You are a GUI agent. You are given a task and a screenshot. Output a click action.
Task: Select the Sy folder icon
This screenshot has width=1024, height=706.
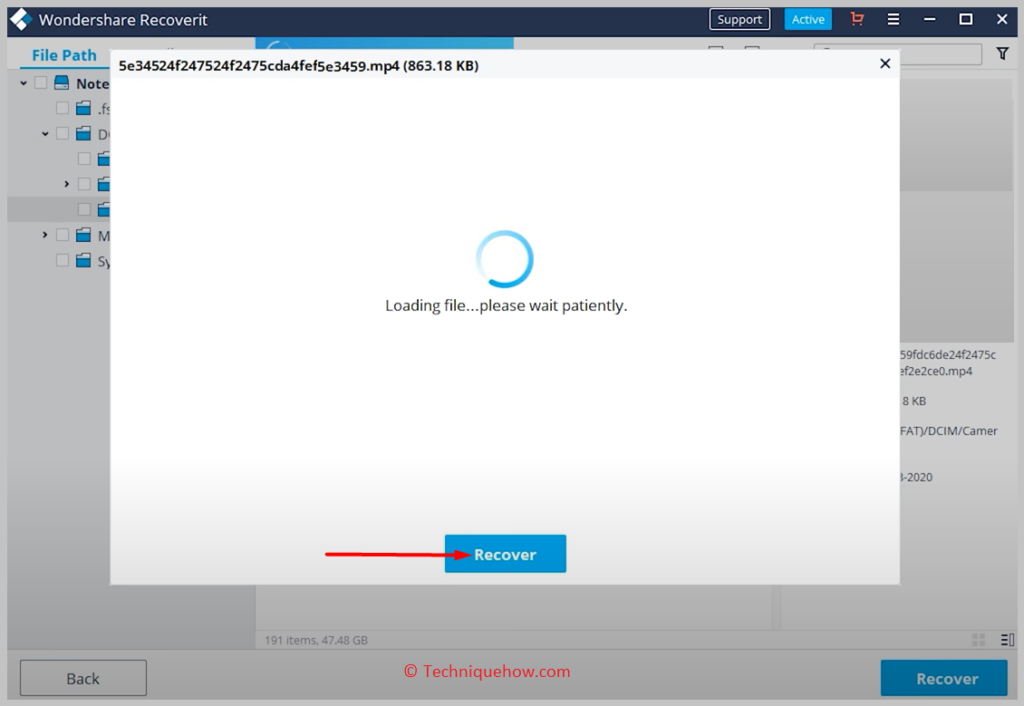coord(83,260)
